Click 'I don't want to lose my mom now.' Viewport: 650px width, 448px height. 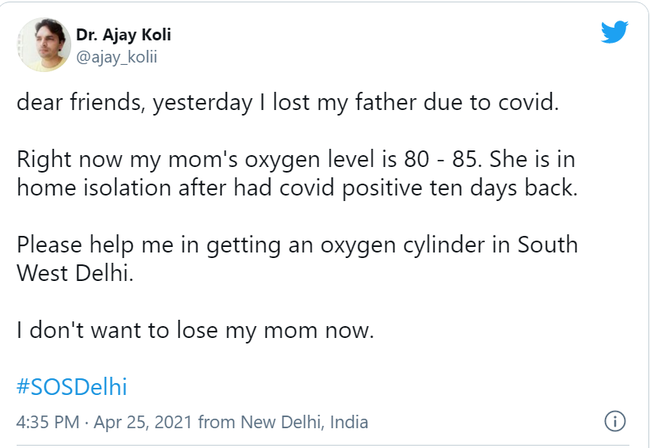coord(195,330)
